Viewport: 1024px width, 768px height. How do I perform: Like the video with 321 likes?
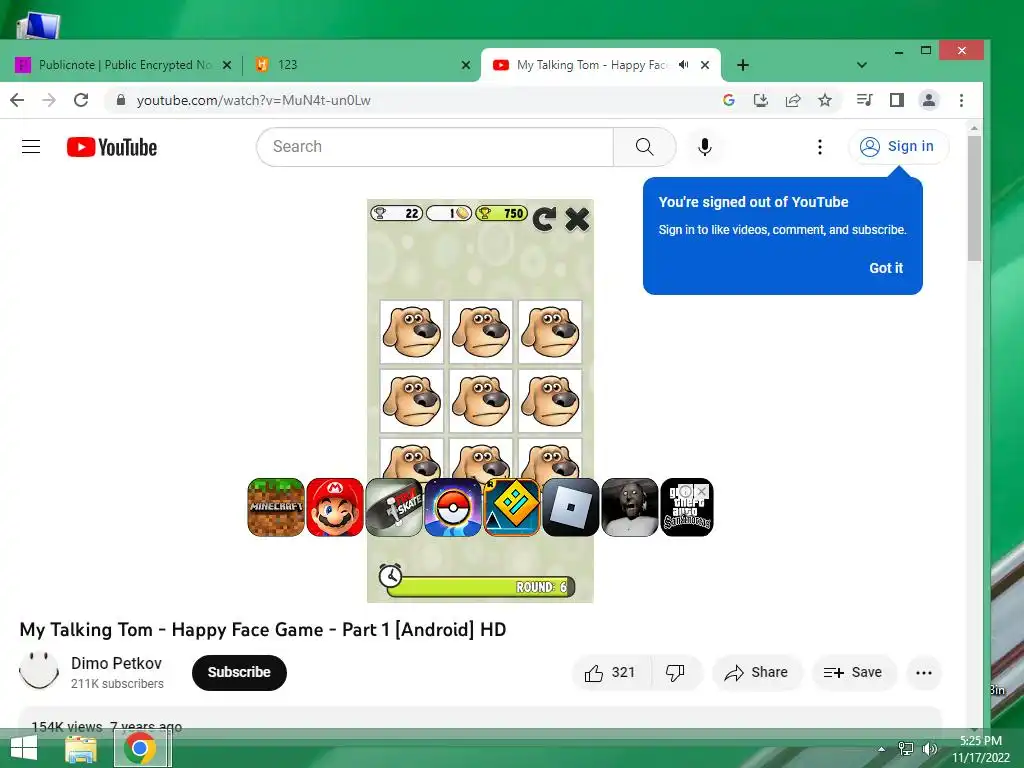tap(610, 673)
